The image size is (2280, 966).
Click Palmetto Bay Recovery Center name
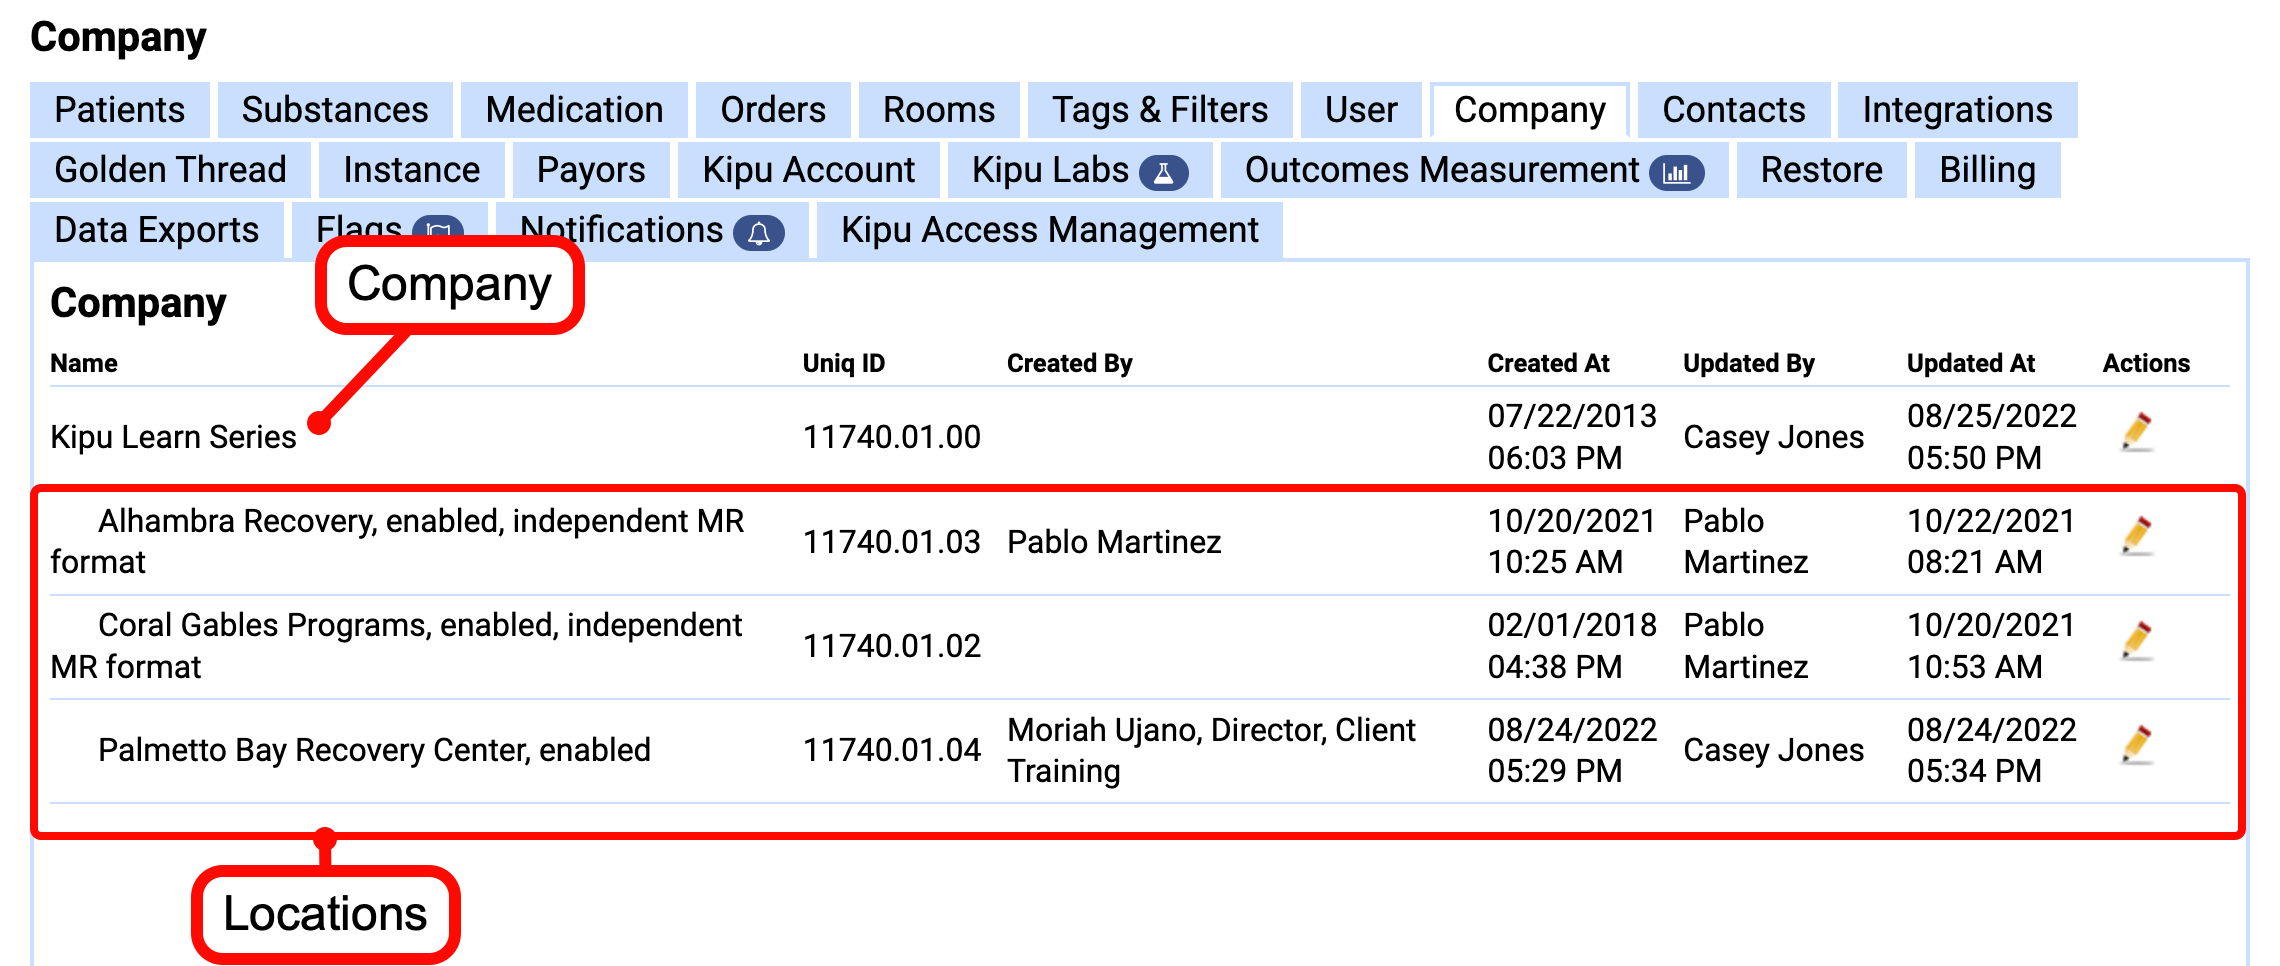coord(374,750)
